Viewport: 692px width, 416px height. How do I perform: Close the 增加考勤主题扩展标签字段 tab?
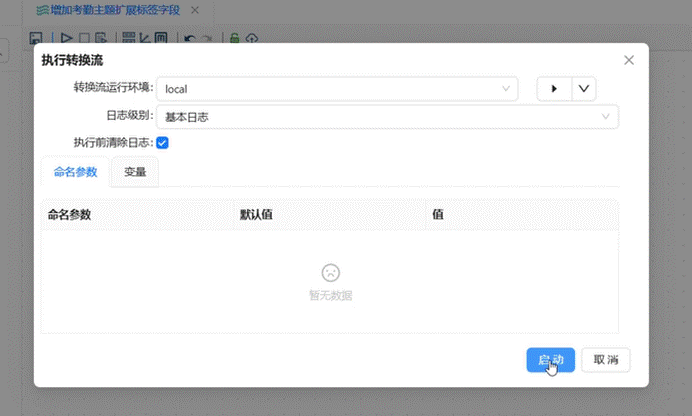(x=195, y=10)
